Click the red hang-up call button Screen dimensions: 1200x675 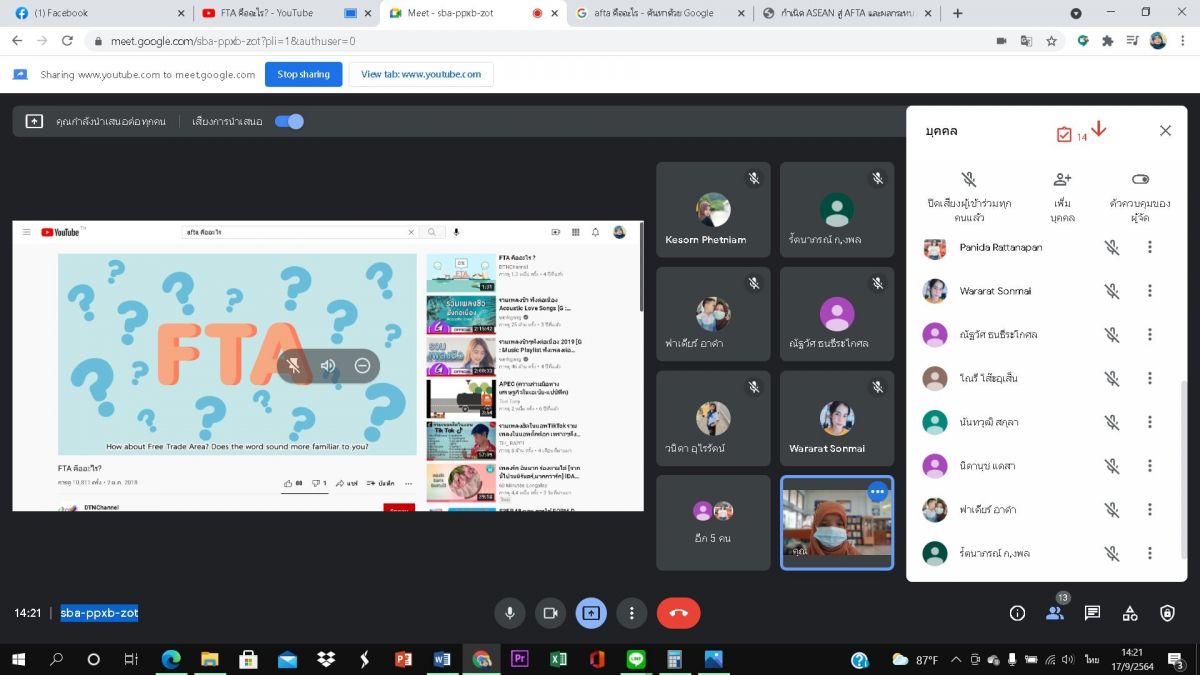[678, 613]
